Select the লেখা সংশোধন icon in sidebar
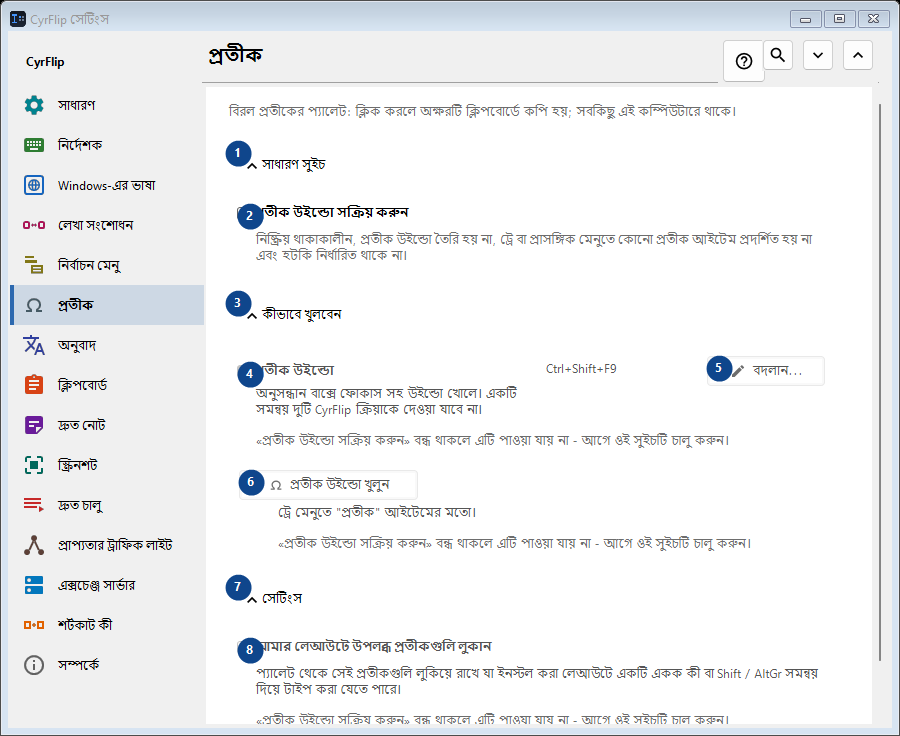Image resolution: width=900 pixels, height=736 pixels. (34, 225)
